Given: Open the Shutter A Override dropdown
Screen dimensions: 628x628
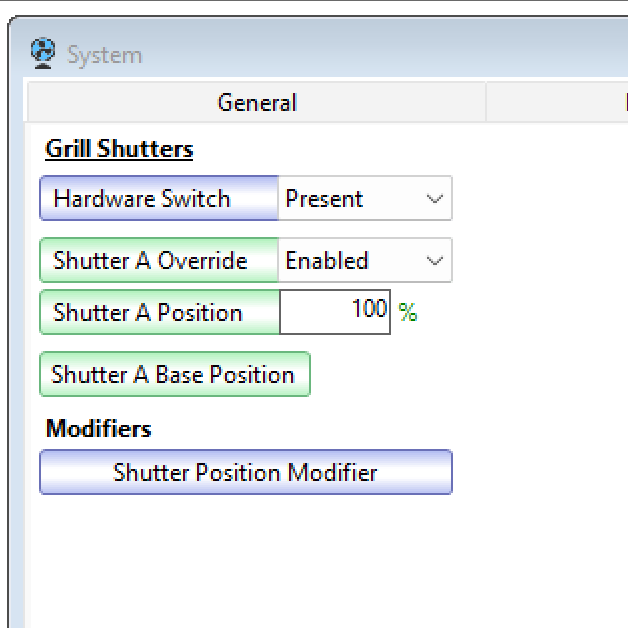Looking at the screenshot, I should click(365, 260).
